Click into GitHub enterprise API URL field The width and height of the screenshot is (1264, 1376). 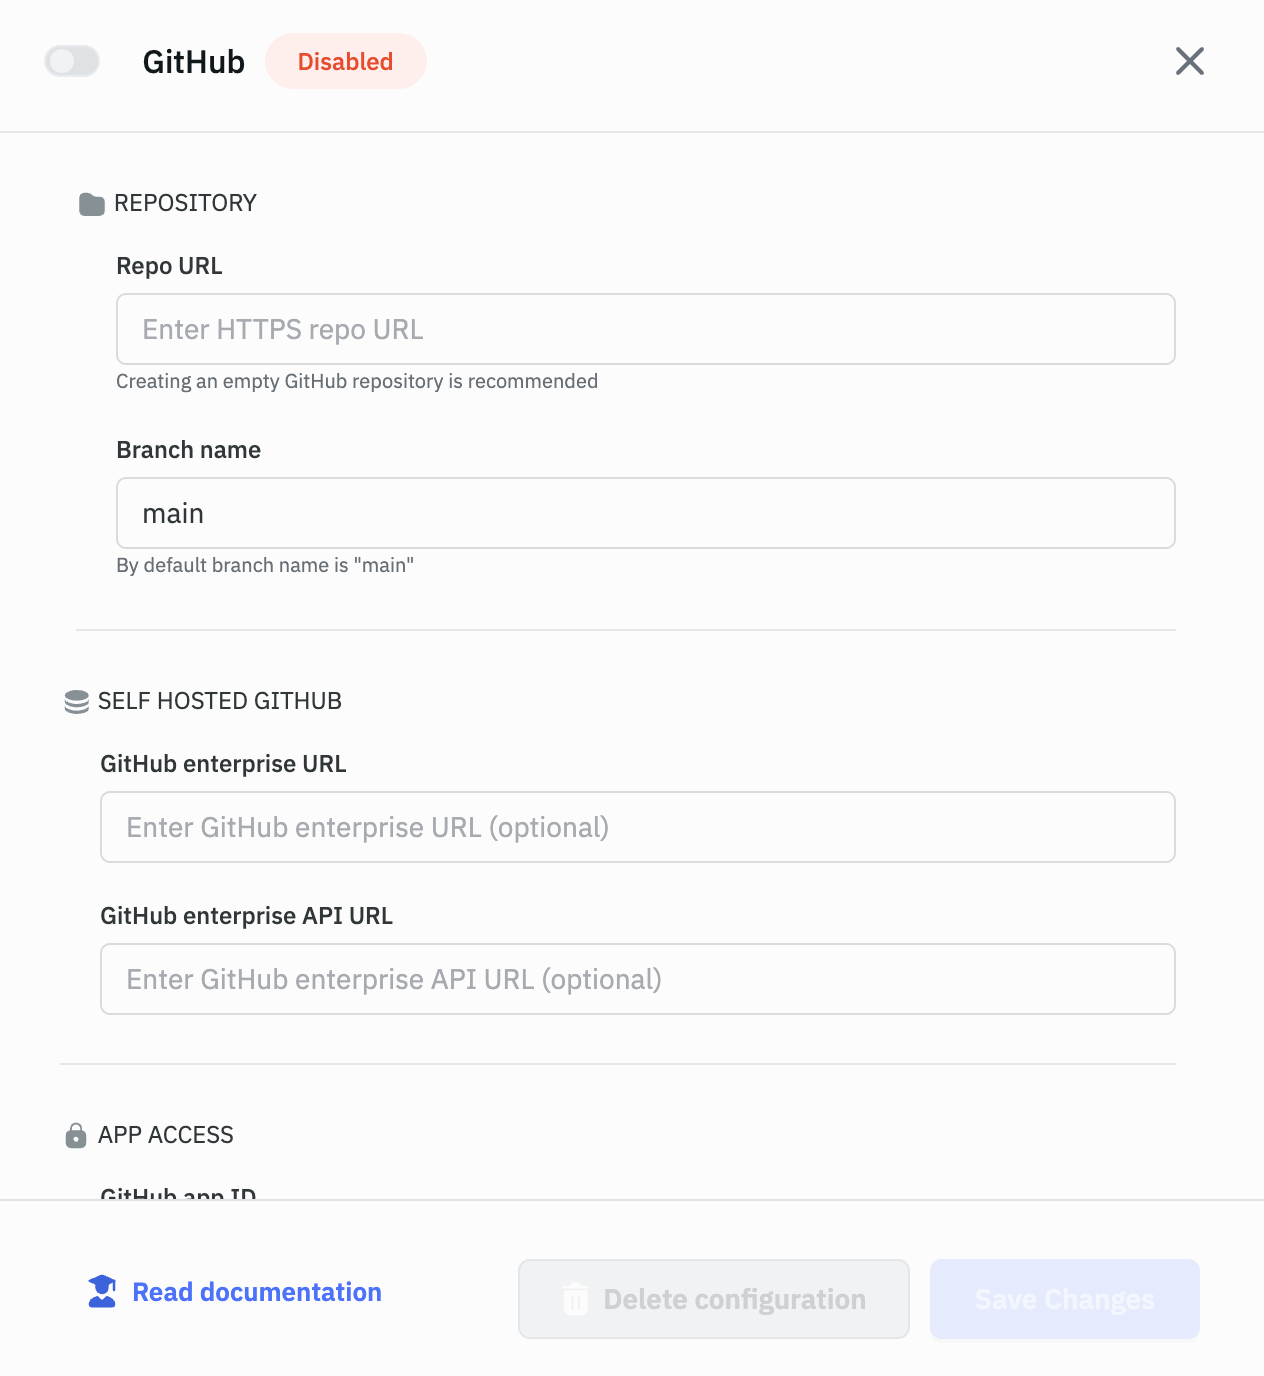click(x=637, y=979)
